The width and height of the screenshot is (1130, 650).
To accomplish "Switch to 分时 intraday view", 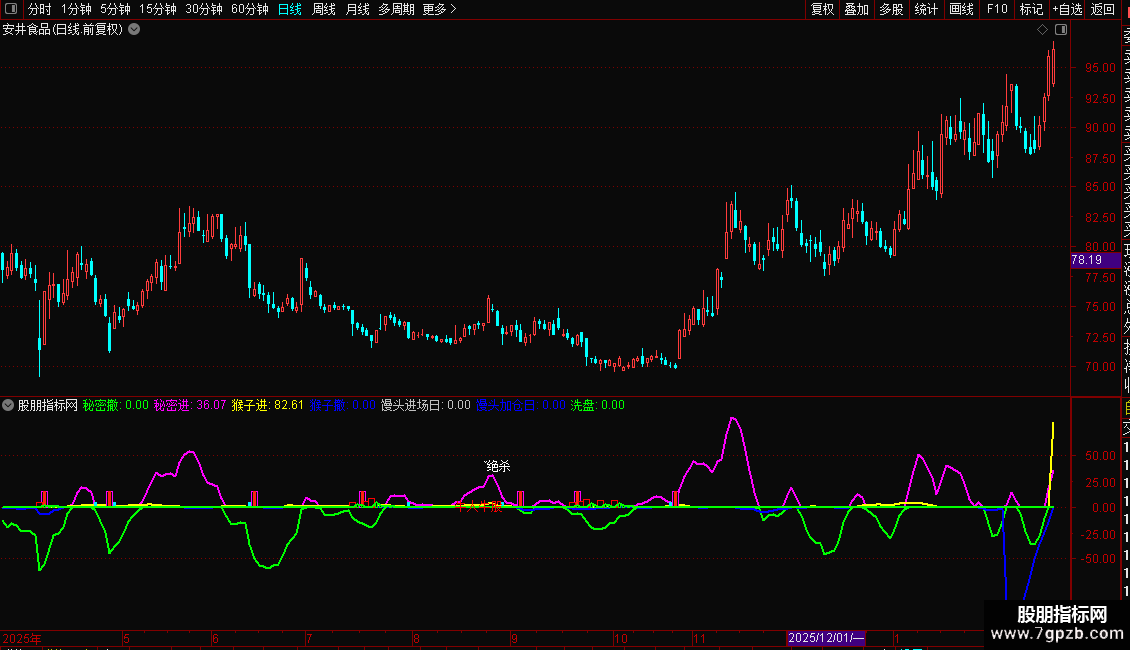I will click(x=40, y=9).
